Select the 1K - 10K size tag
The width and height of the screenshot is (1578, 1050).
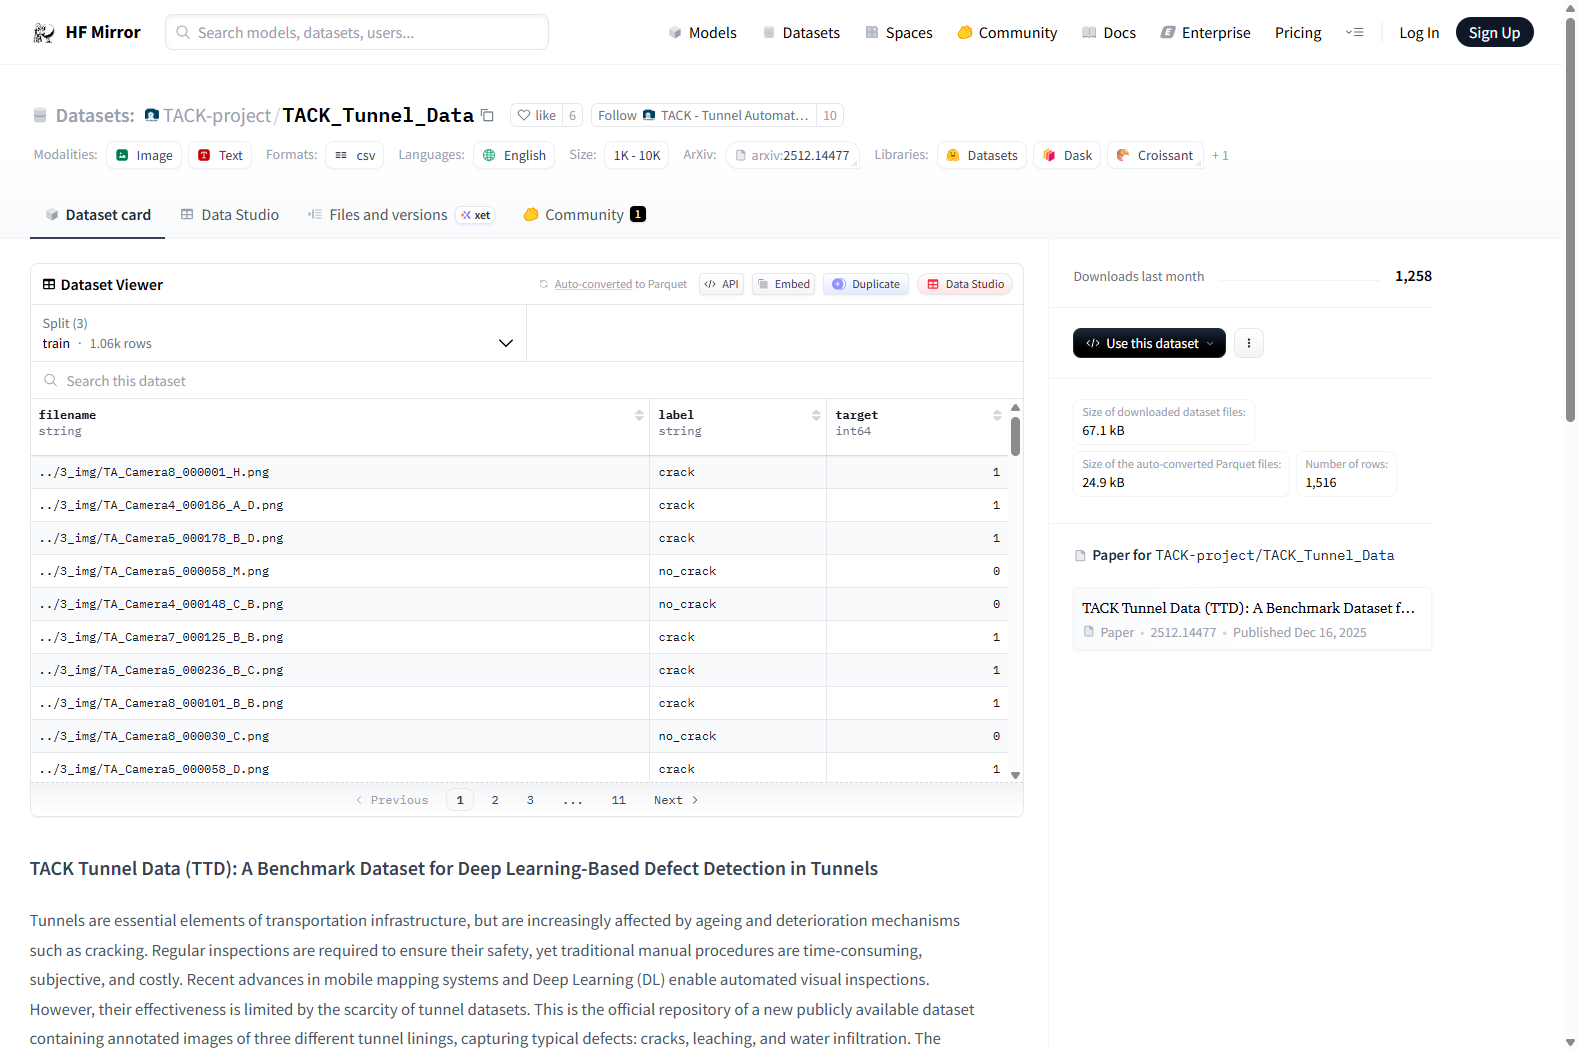637,155
